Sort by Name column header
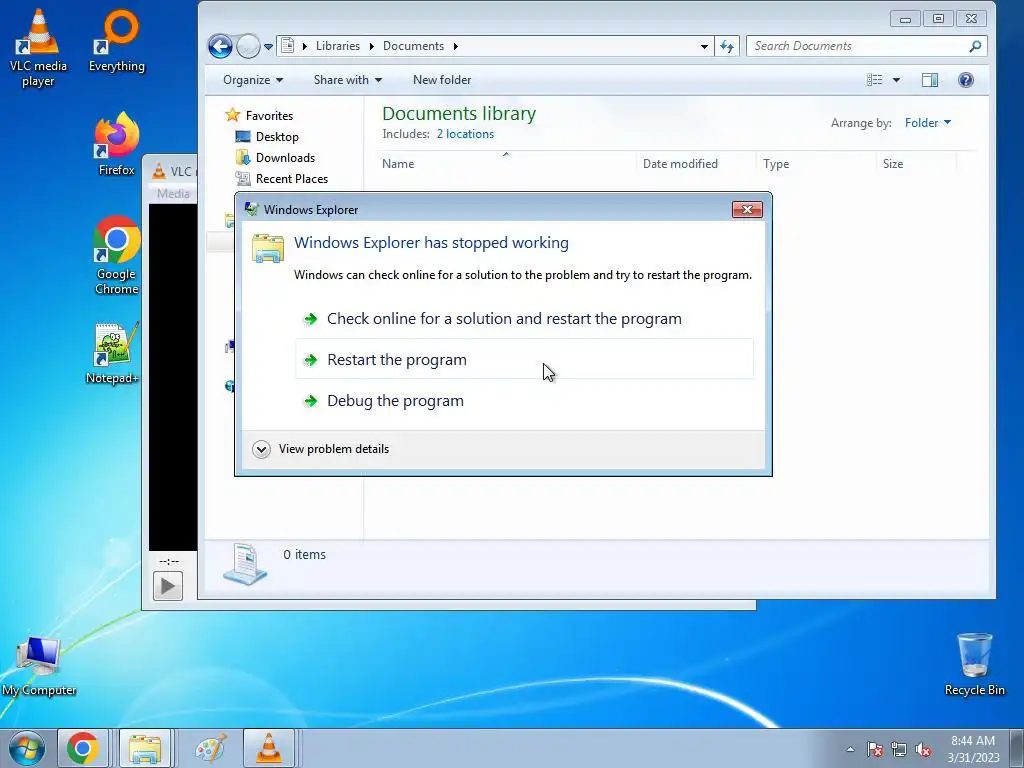Screen dimensions: 1024x768 (x=505, y=164)
